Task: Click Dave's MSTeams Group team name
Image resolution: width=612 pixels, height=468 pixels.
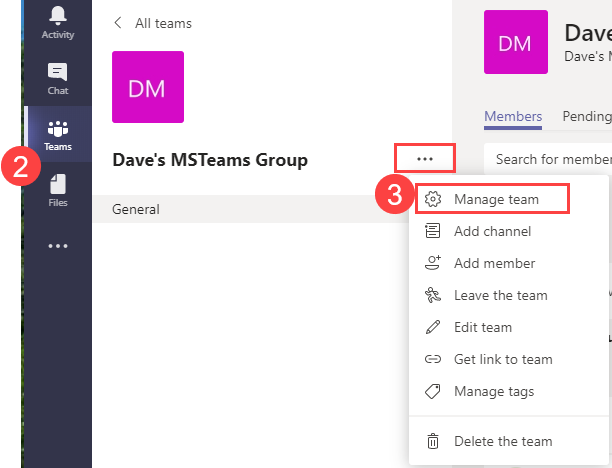Action: click(210, 160)
